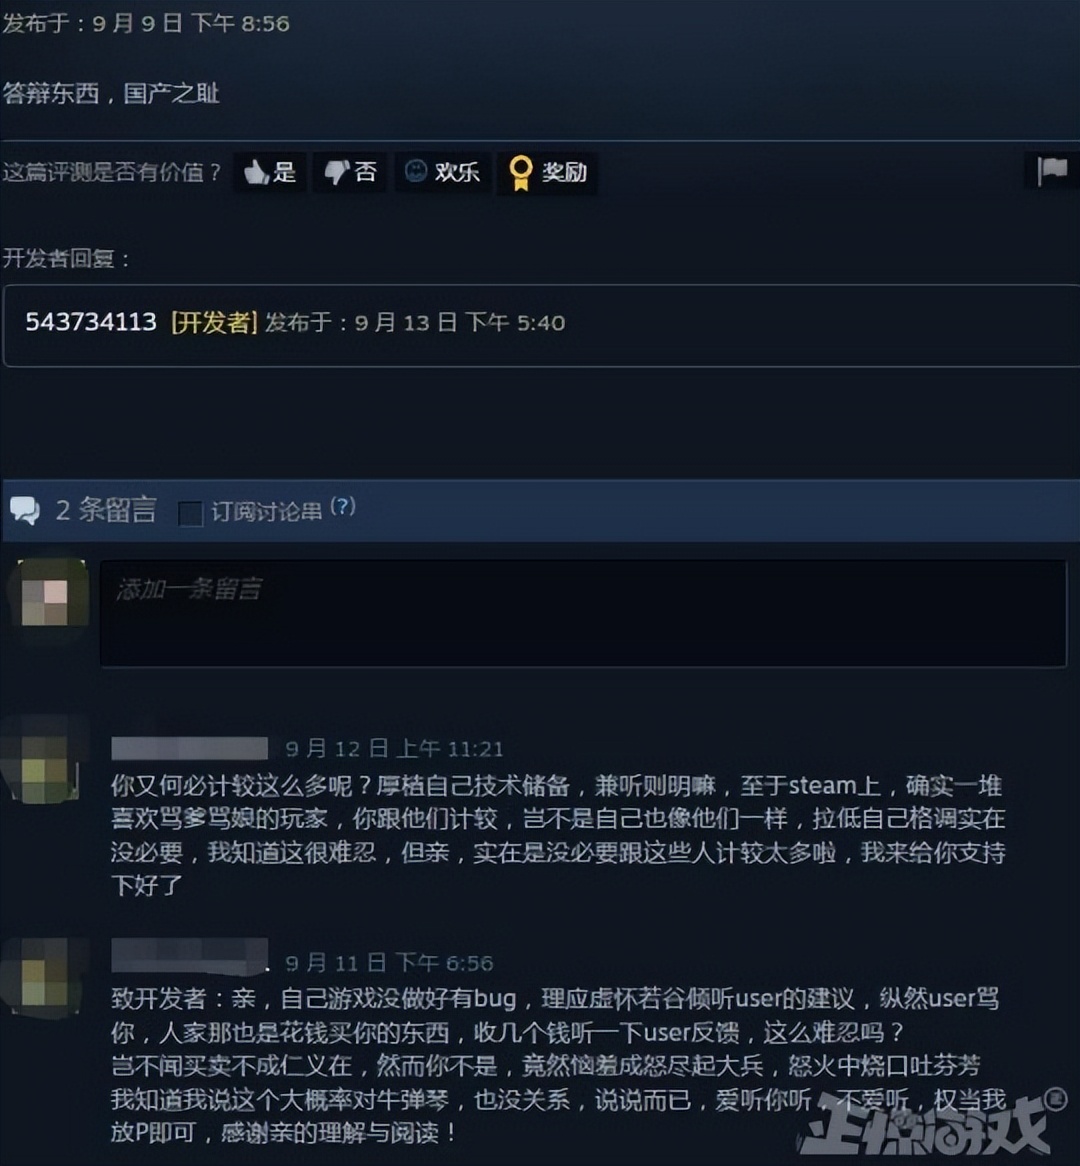Click the 9月11日 下午6:56 comment timestamp

[x=390, y=963]
